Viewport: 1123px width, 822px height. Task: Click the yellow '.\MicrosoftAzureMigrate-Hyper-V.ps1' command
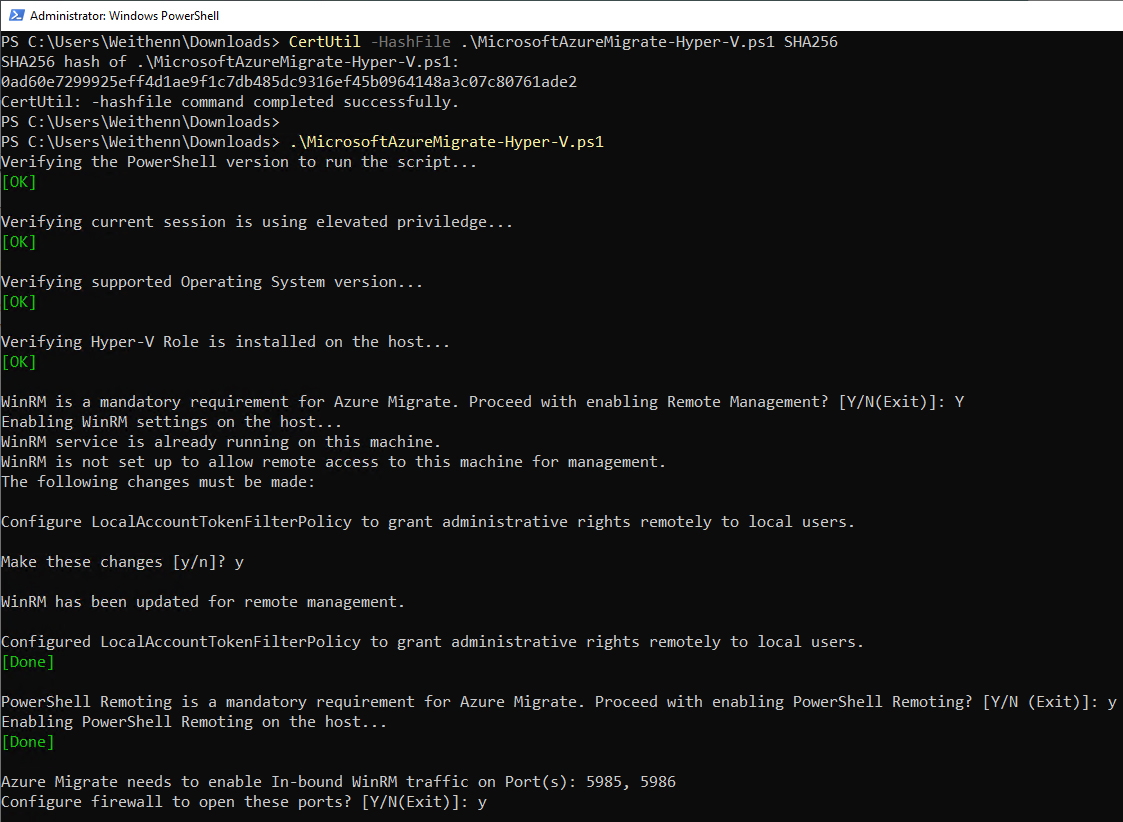[x=447, y=142]
